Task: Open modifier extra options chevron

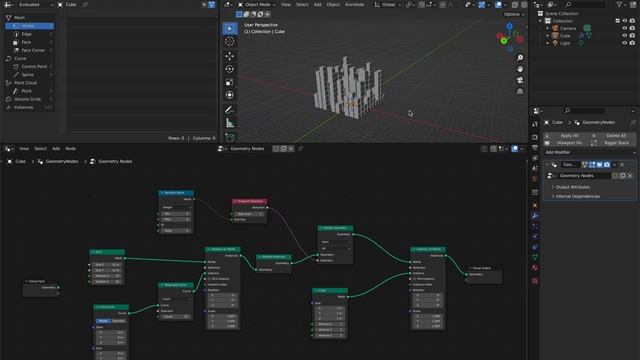Action: [x=614, y=164]
